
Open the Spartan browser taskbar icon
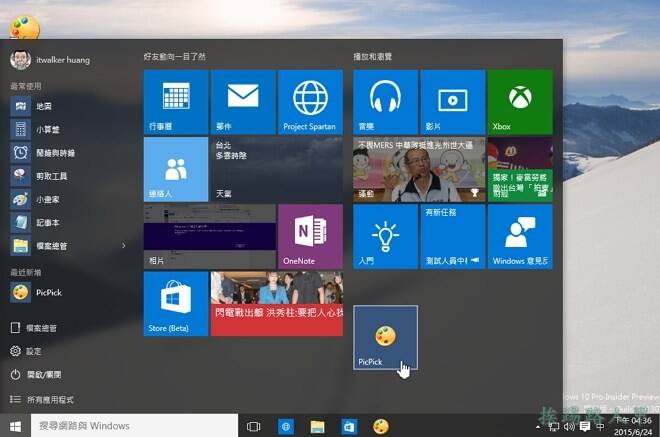(x=286, y=426)
